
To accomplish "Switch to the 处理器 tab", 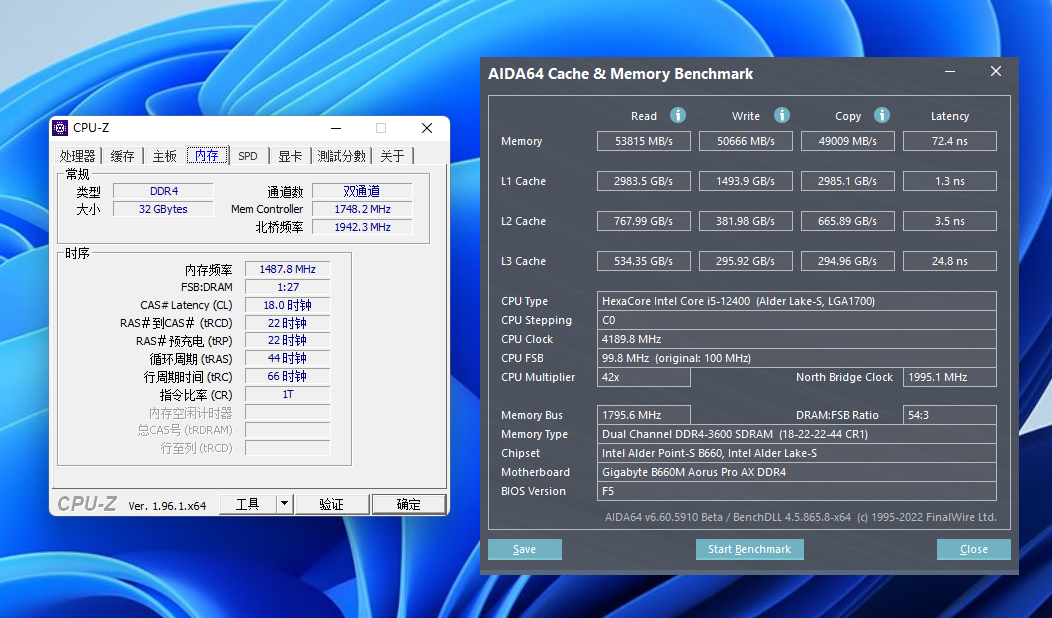I will pos(77,156).
